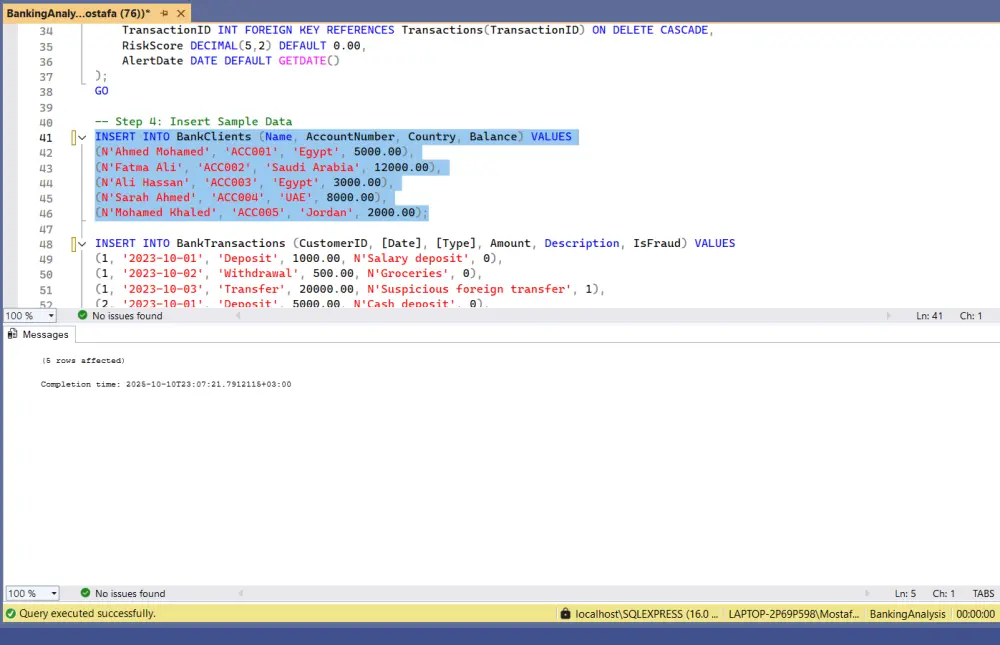The image size is (1000, 645).
Task: Select the BankingAnalysis query document tab
Action: (x=78, y=14)
